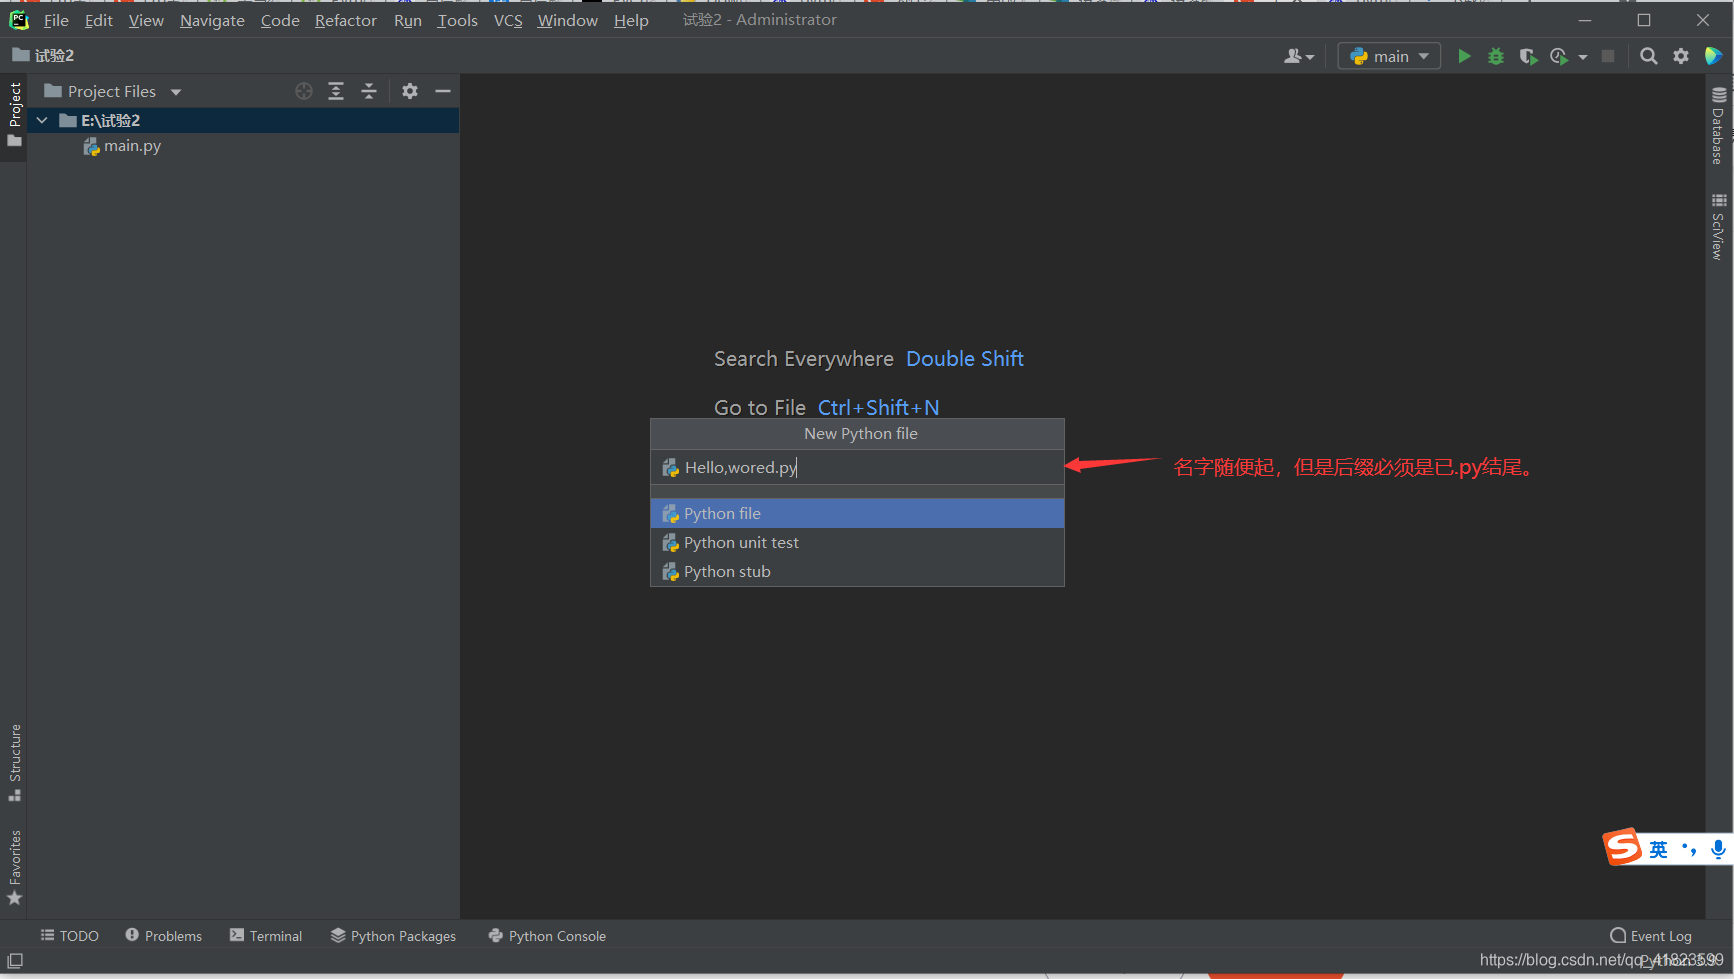Open the Navigate menu
The width and height of the screenshot is (1734, 979).
212,20
